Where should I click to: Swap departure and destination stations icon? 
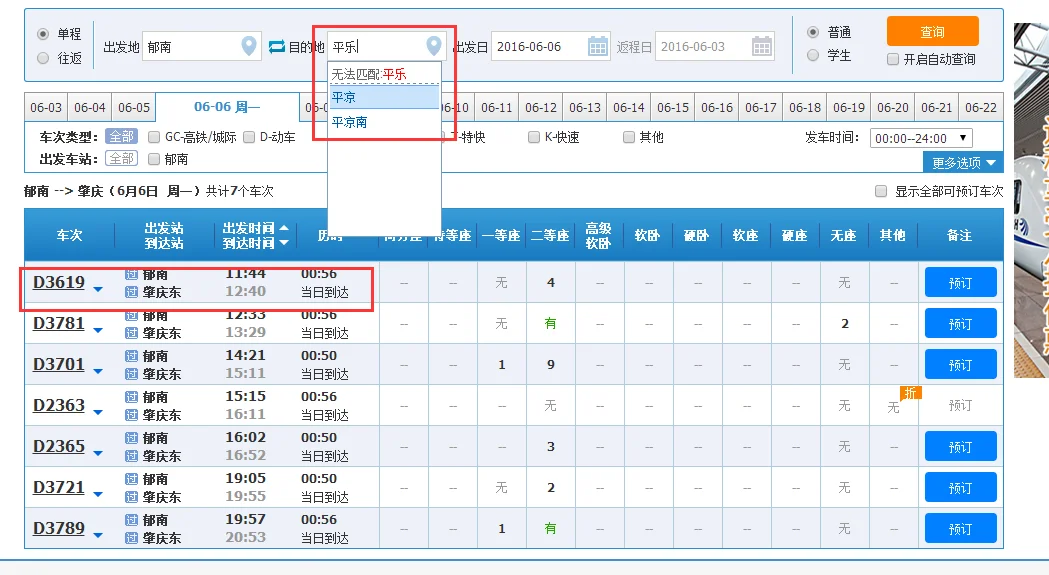[x=277, y=47]
